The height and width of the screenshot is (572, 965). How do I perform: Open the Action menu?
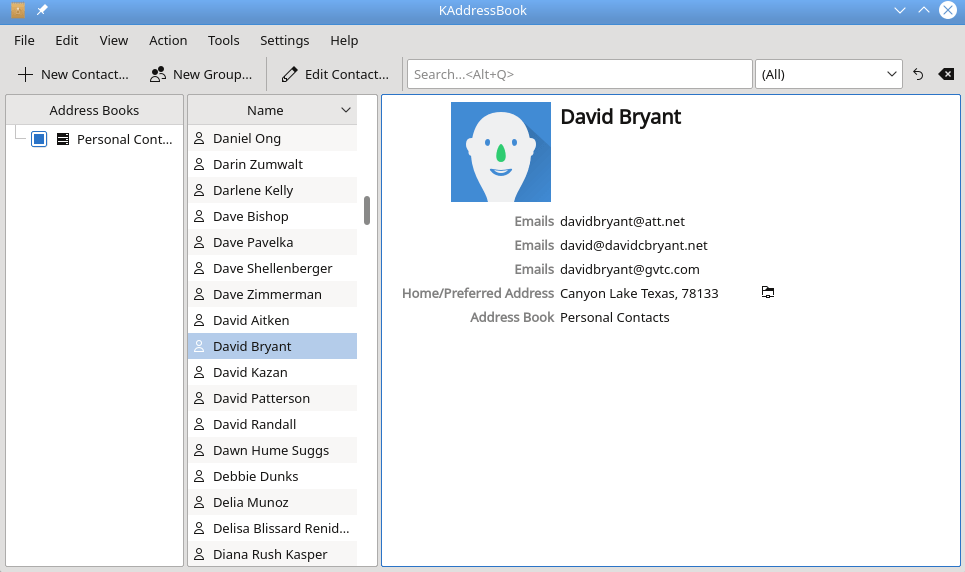click(168, 40)
